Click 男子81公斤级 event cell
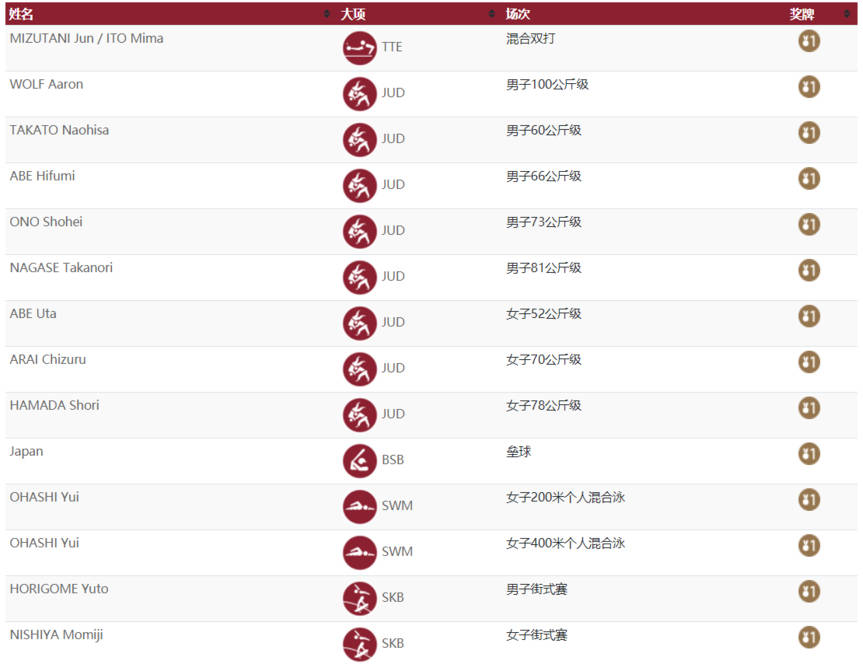863x666 pixels. 543,268
